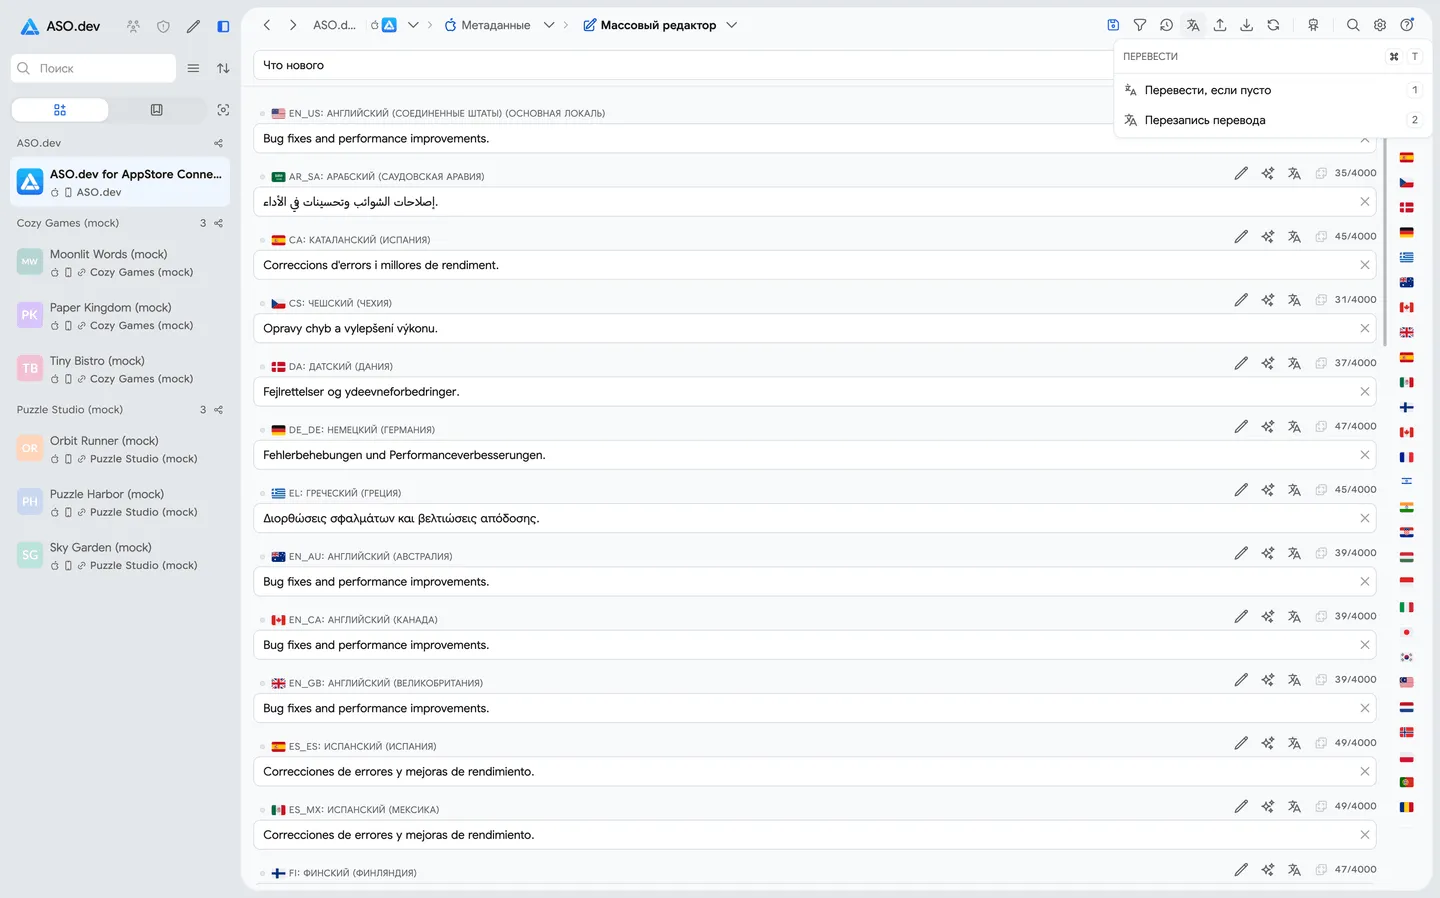Open the Что нового field selector
Image resolution: width=1440 pixels, height=898 pixels.
click(682, 65)
